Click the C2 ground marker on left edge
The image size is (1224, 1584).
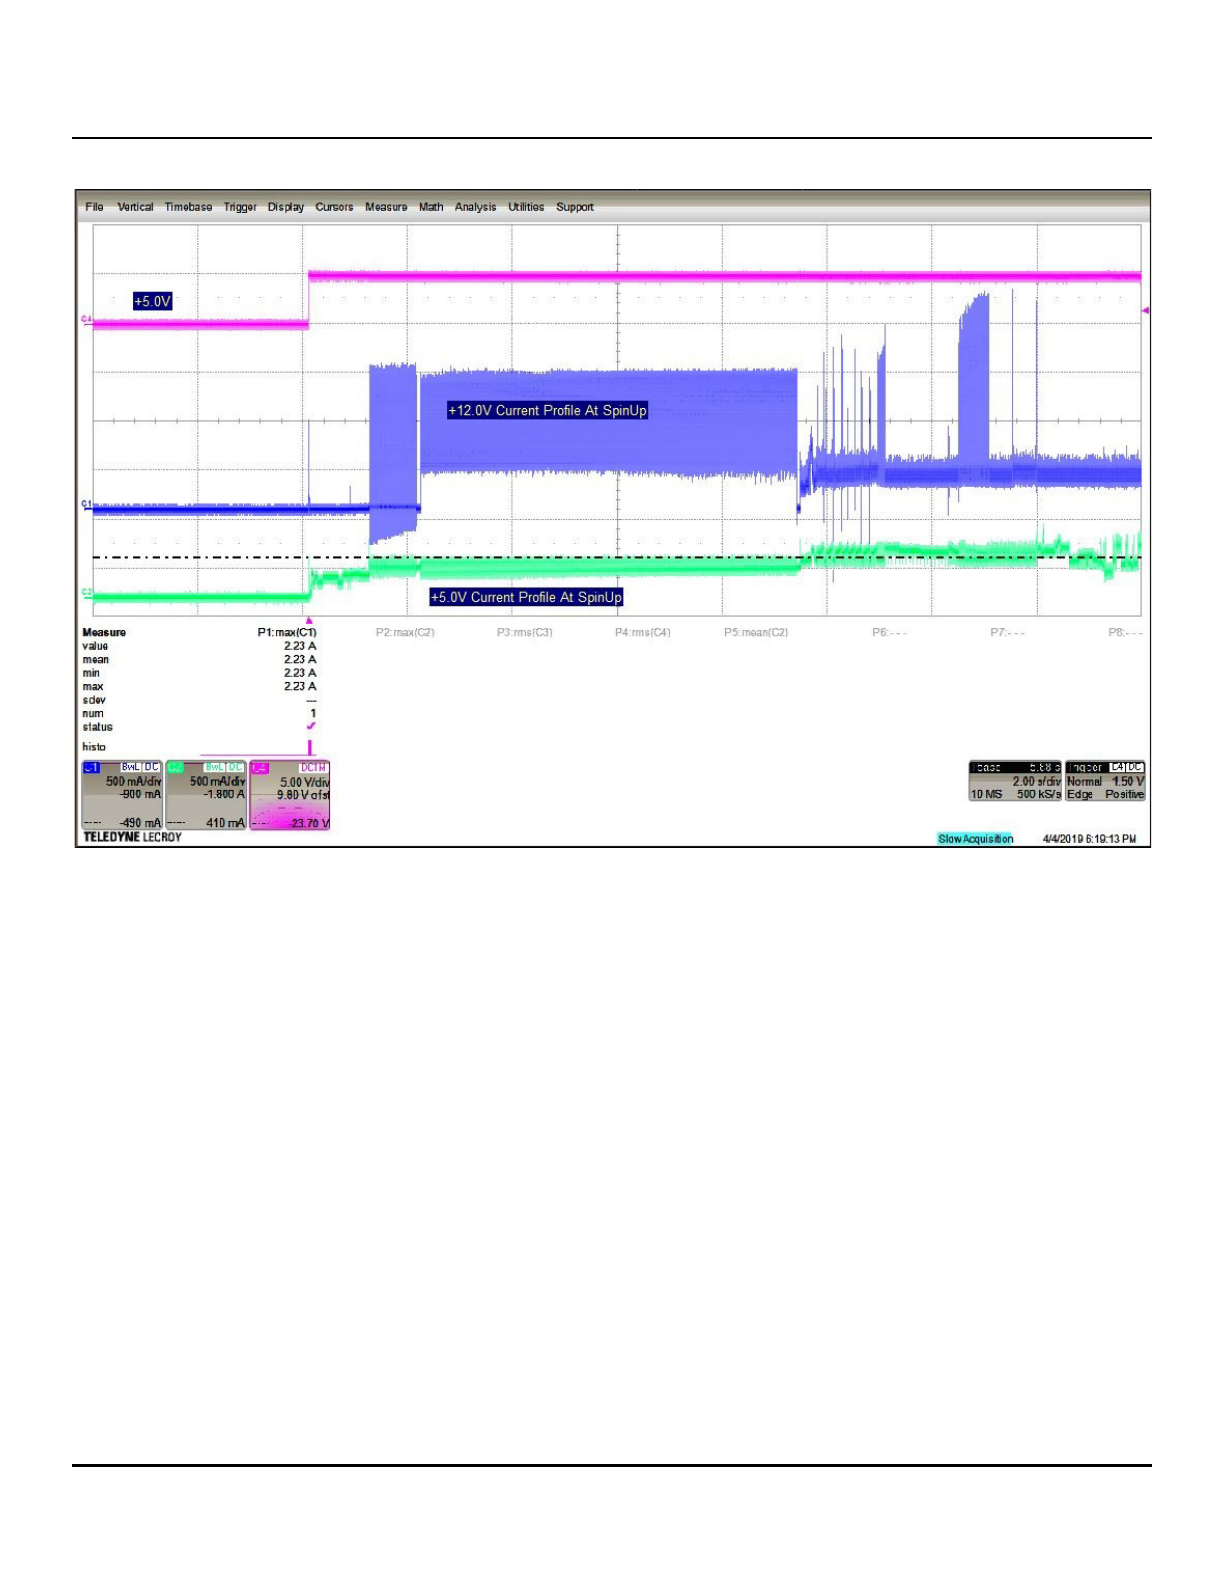(86, 593)
